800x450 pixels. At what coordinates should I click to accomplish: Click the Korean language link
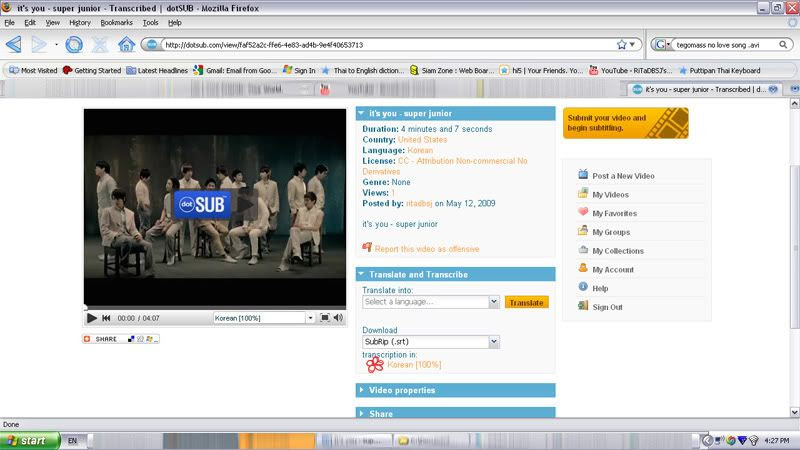(x=420, y=151)
